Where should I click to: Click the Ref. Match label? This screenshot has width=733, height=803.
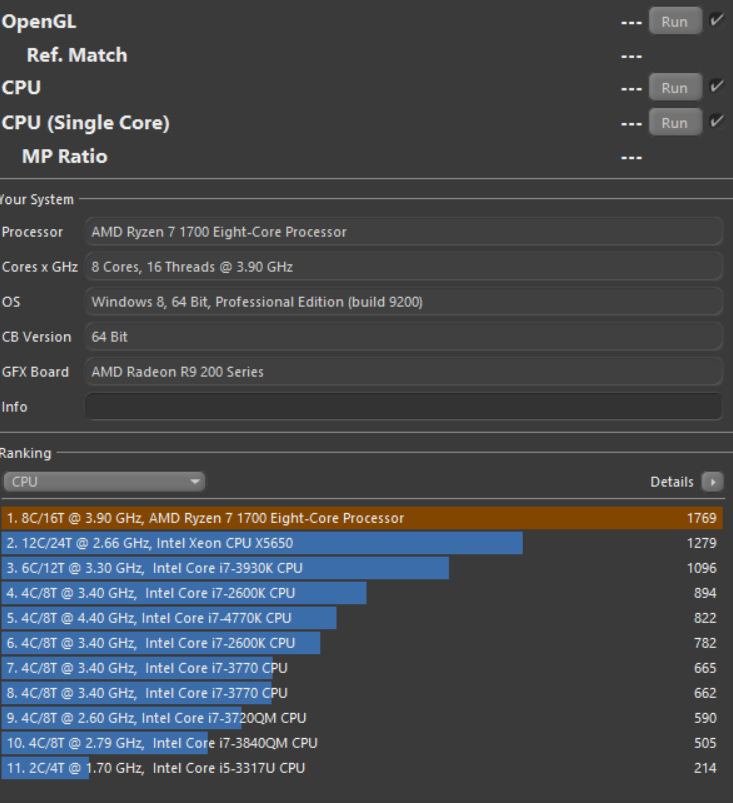[77, 55]
